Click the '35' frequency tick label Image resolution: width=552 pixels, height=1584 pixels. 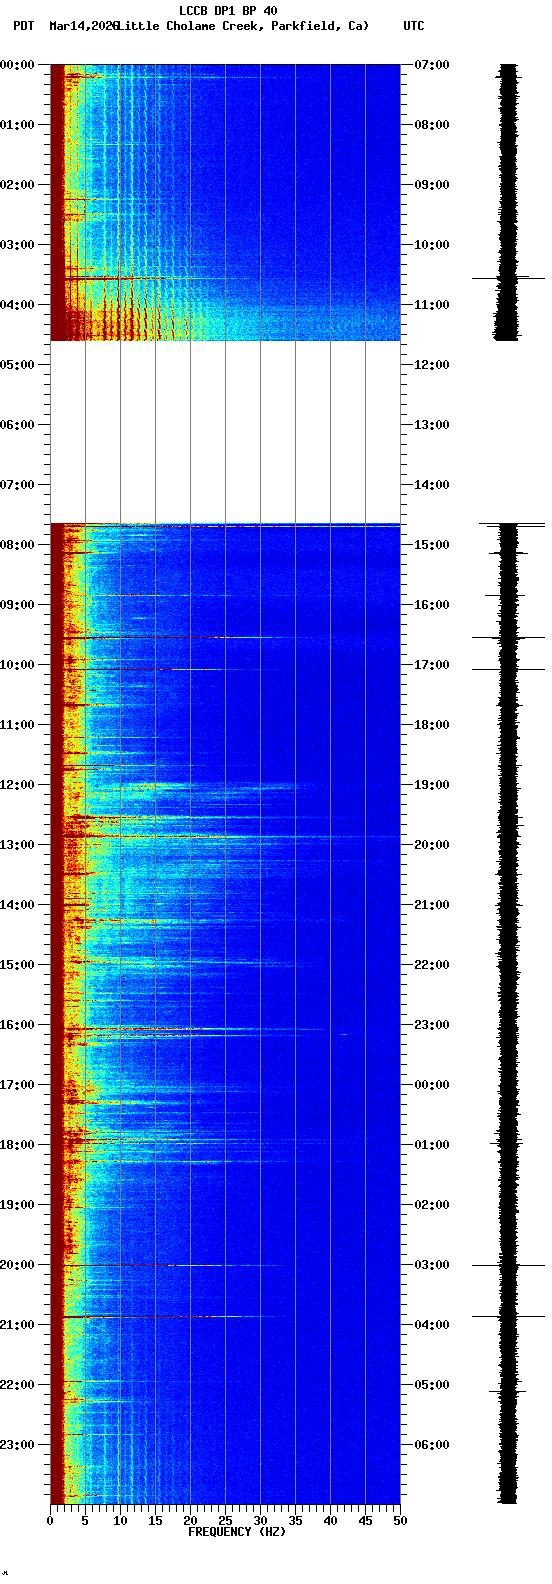(x=295, y=1521)
